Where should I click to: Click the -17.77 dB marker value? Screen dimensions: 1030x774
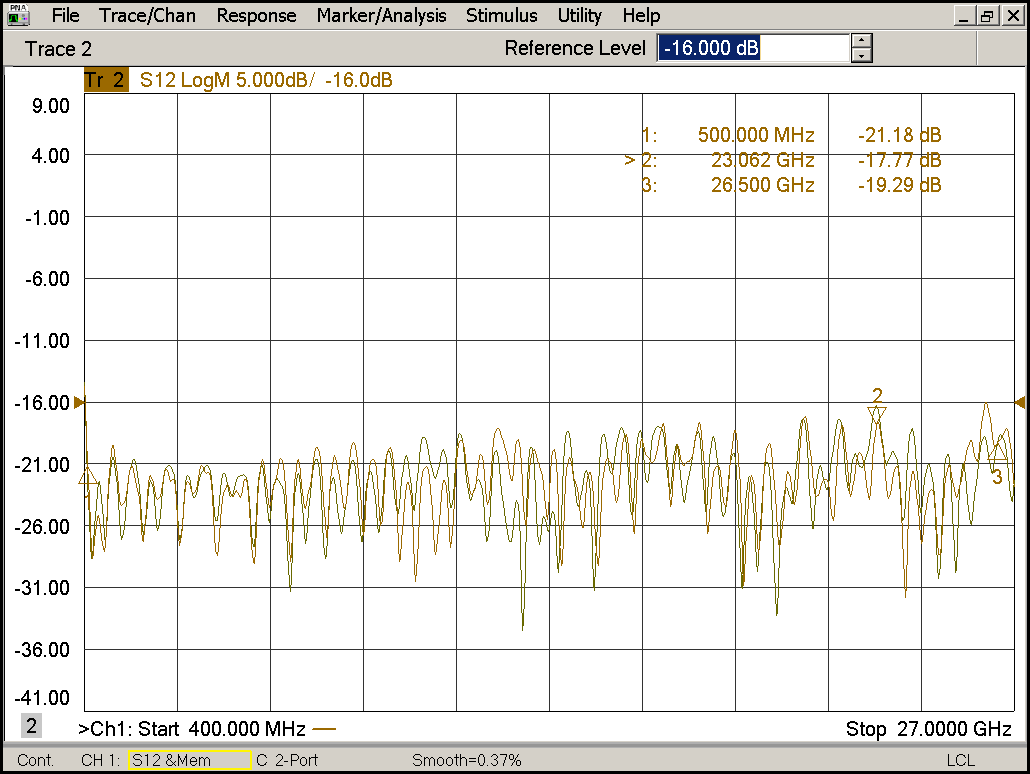coord(899,160)
